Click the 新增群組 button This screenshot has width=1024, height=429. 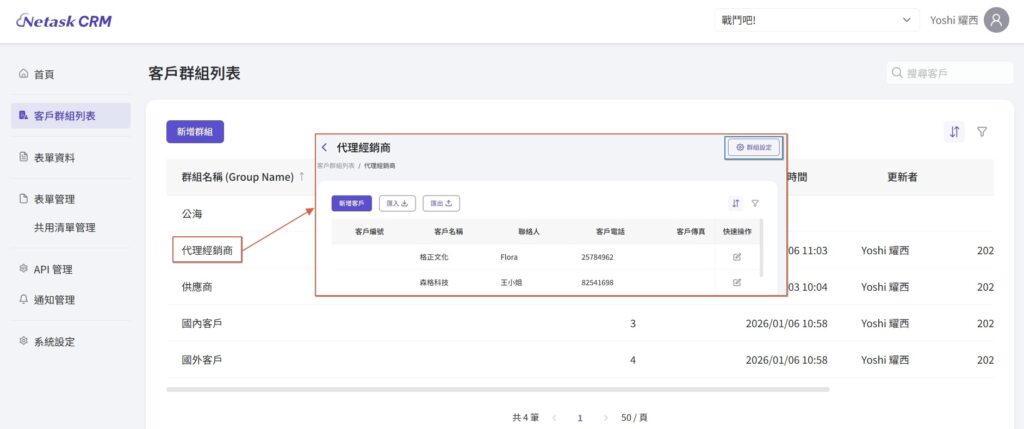pyautogui.click(x=195, y=132)
